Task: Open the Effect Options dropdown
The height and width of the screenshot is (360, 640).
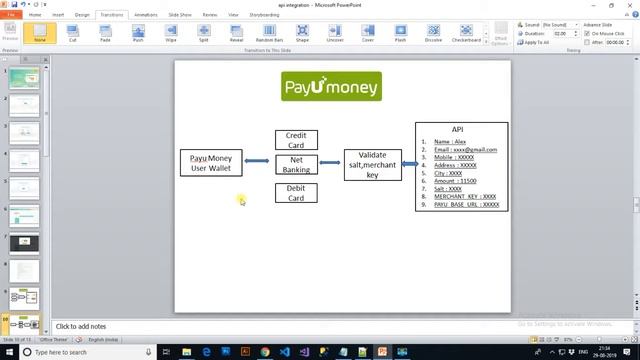Action: [501, 34]
